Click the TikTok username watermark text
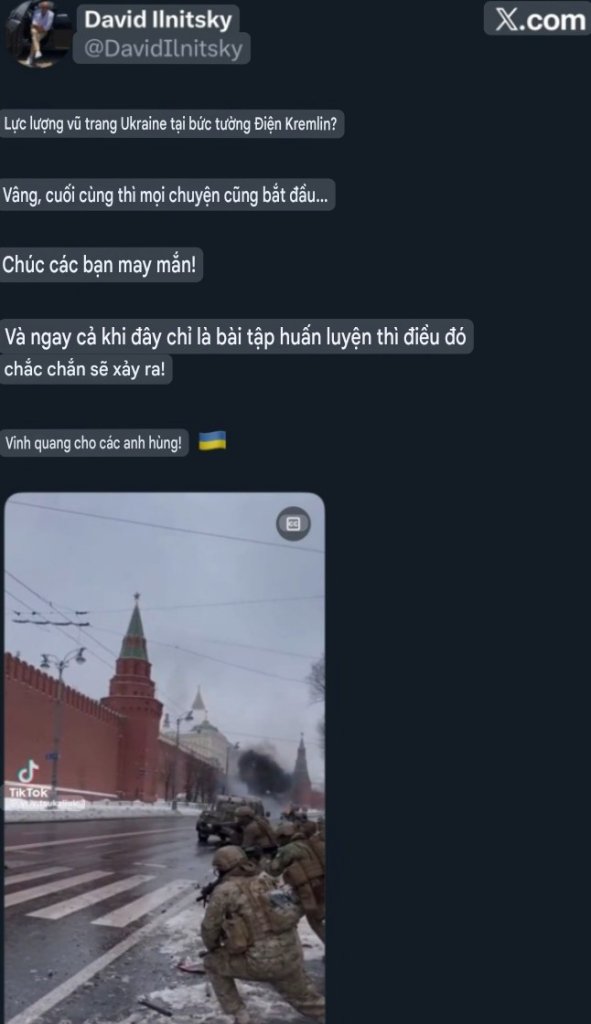This screenshot has height=1024, width=591. [x=46, y=805]
